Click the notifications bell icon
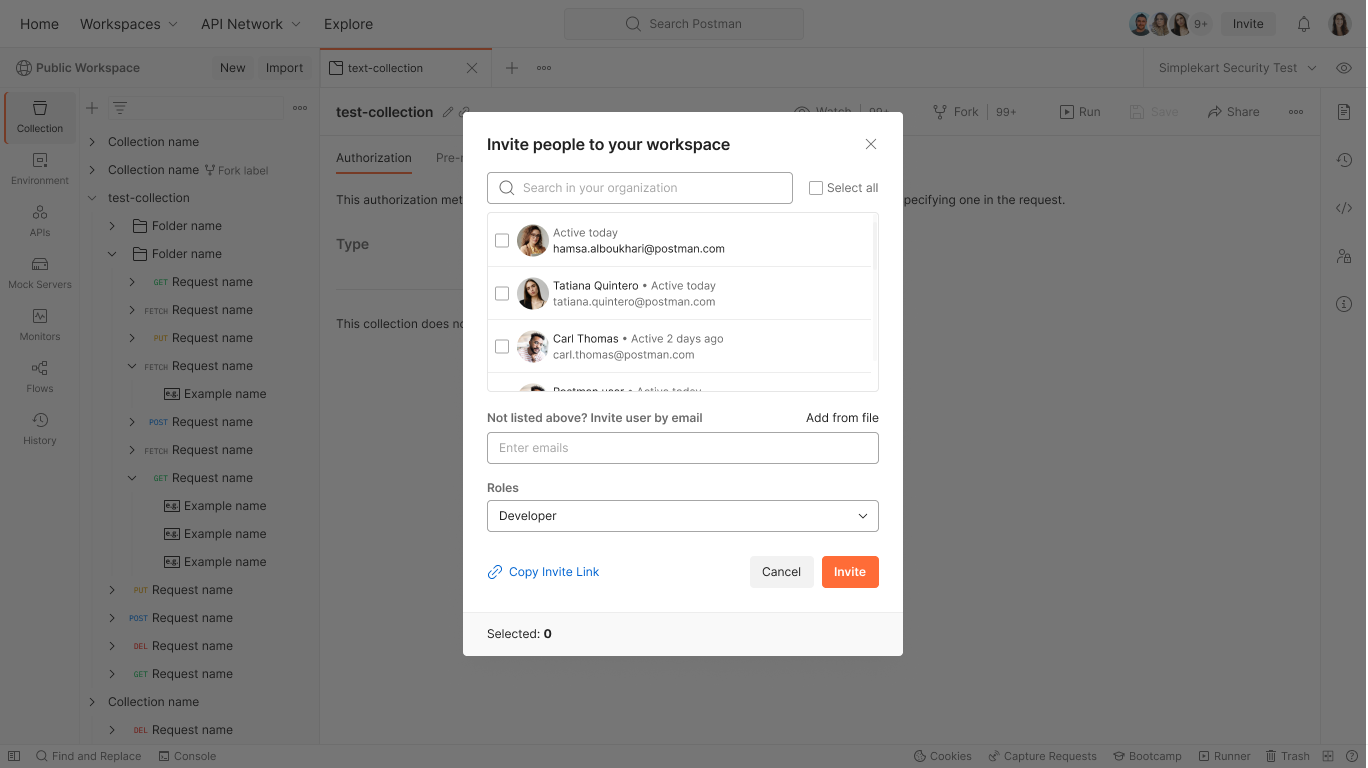This screenshot has width=1368, height=768. pyautogui.click(x=1304, y=24)
